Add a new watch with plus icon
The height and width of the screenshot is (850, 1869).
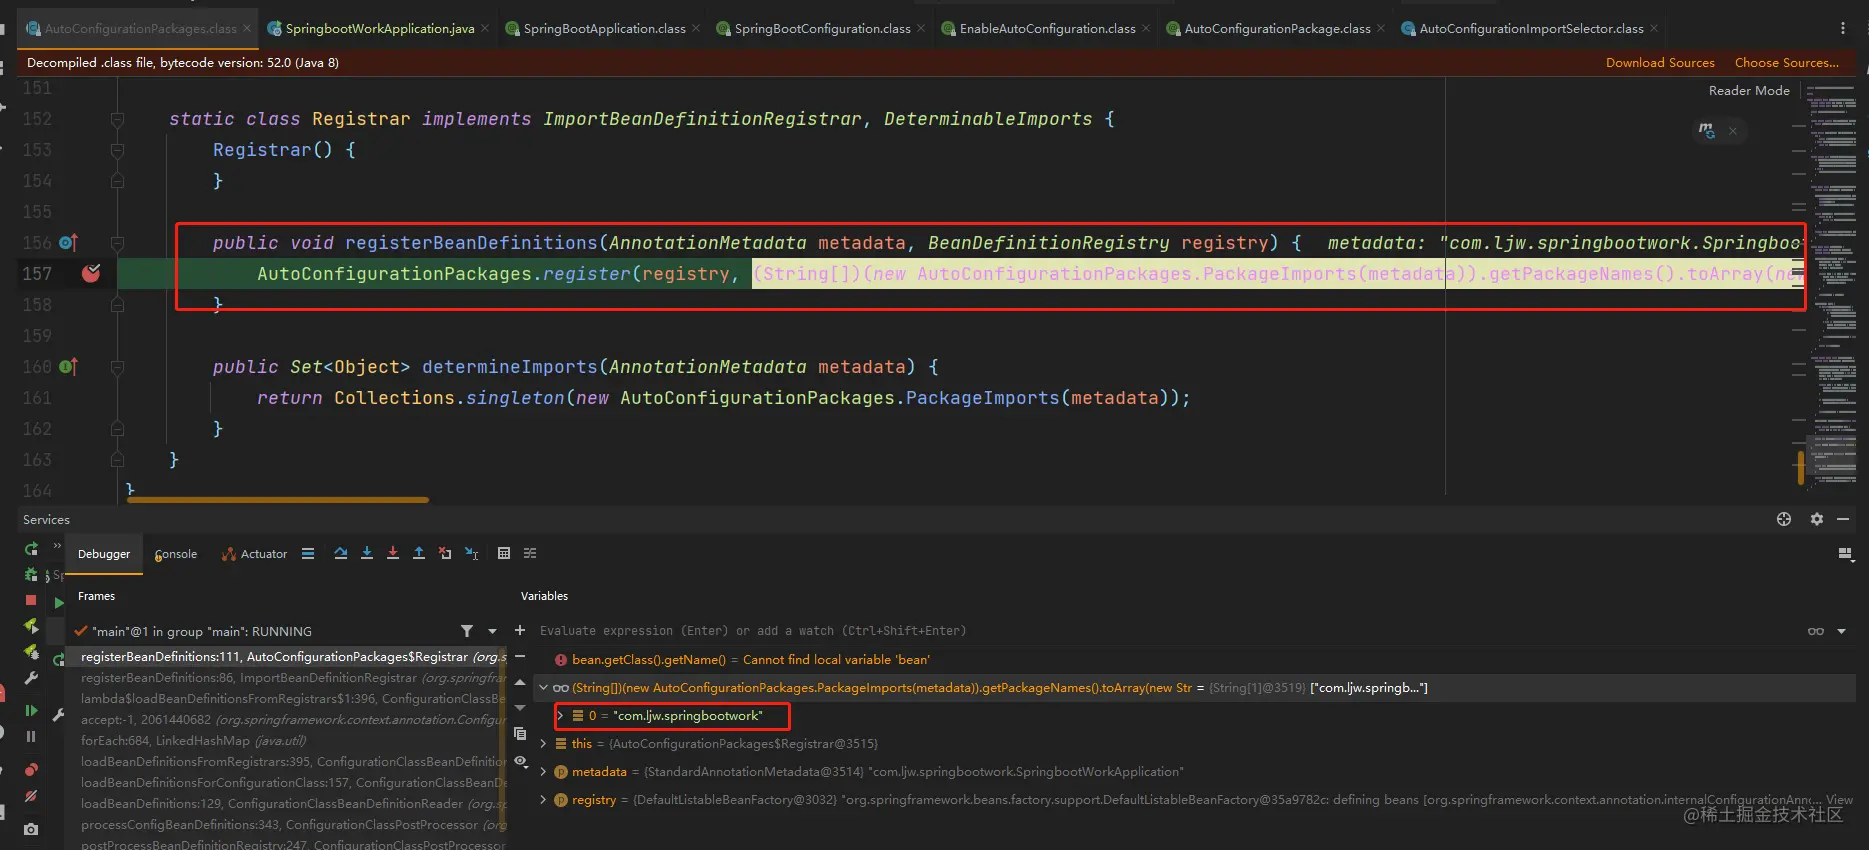tap(520, 630)
